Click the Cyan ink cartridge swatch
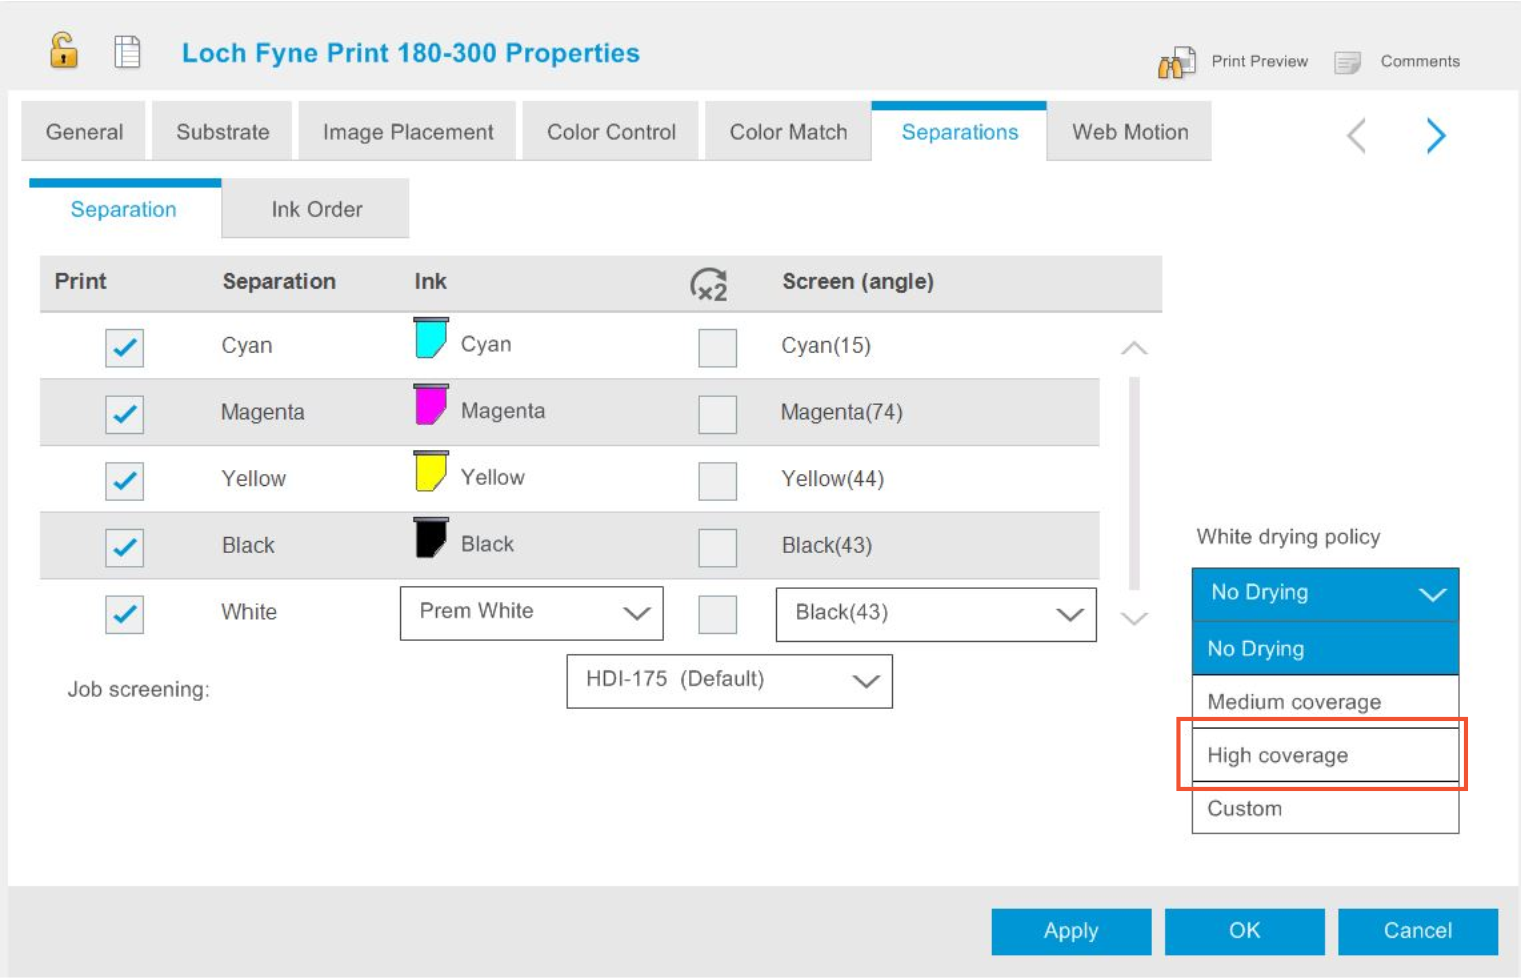1521x978 pixels. pos(430,339)
